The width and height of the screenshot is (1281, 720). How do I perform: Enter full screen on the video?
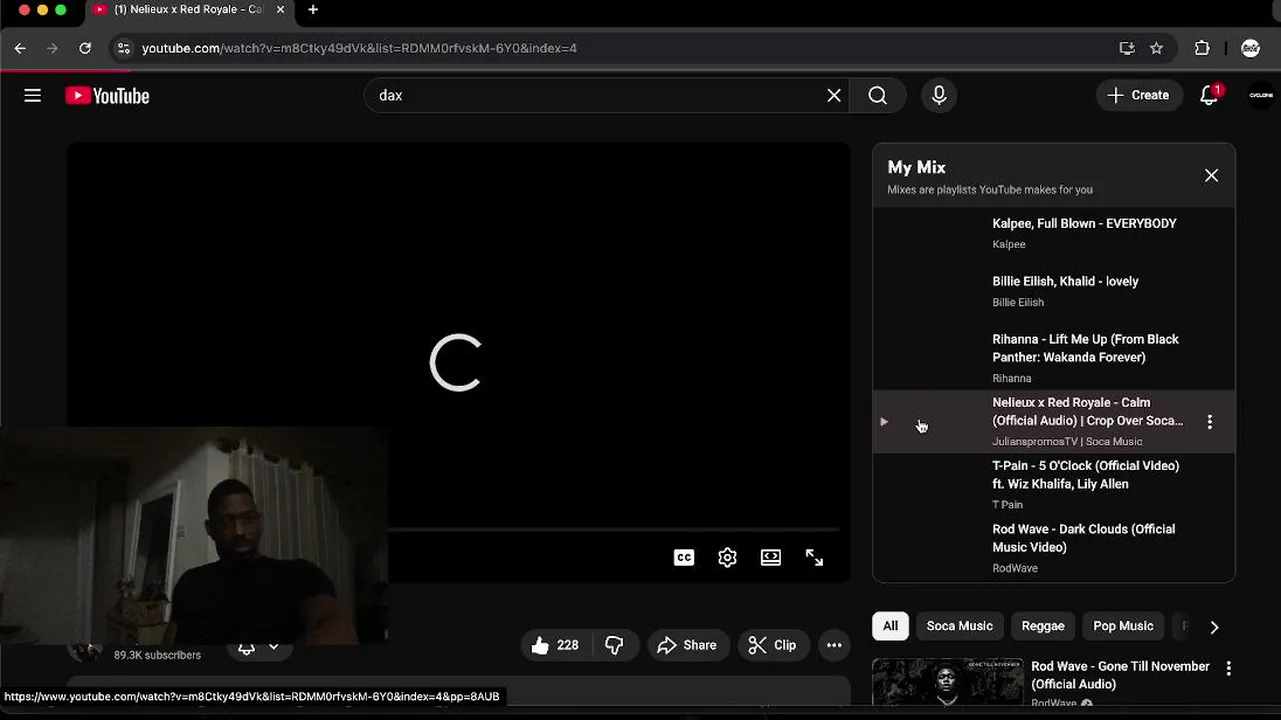pyautogui.click(x=815, y=558)
